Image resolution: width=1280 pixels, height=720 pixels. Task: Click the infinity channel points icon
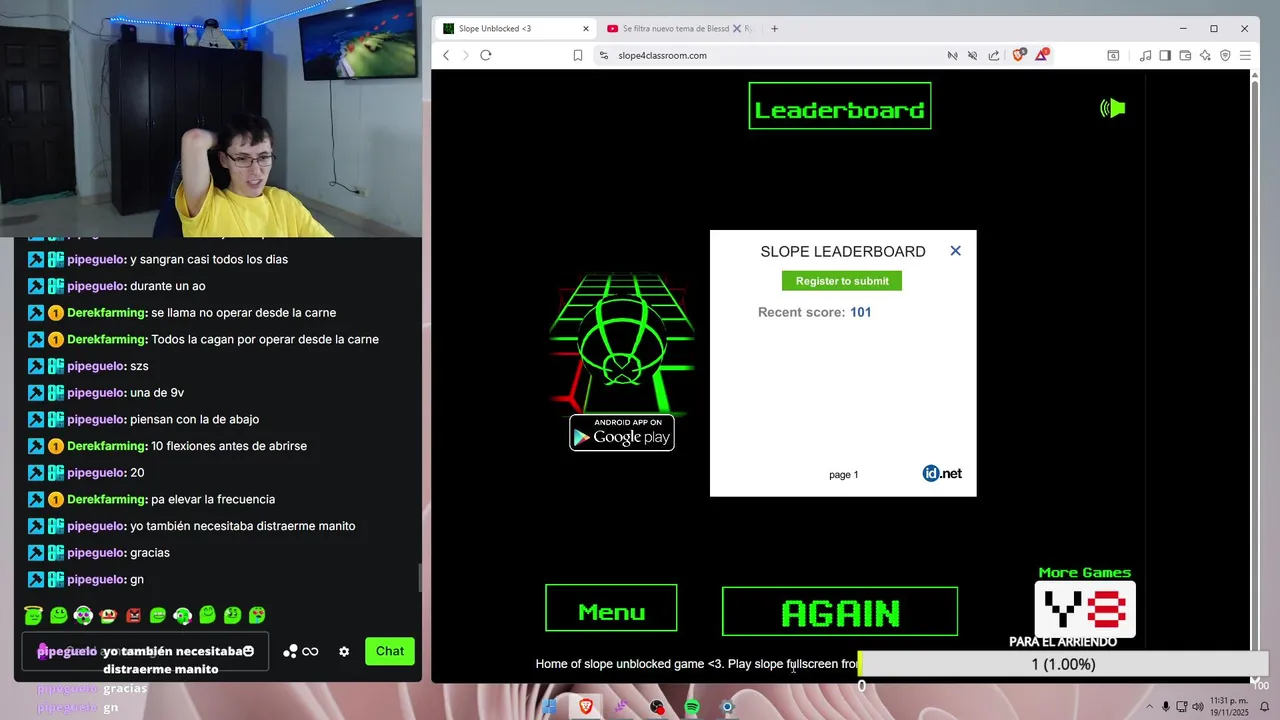click(x=310, y=651)
